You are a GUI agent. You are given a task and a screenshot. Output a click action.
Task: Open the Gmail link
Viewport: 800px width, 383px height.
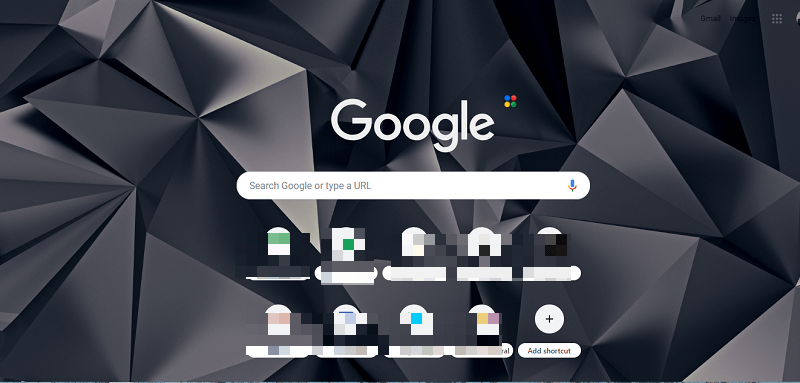(x=710, y=18)
